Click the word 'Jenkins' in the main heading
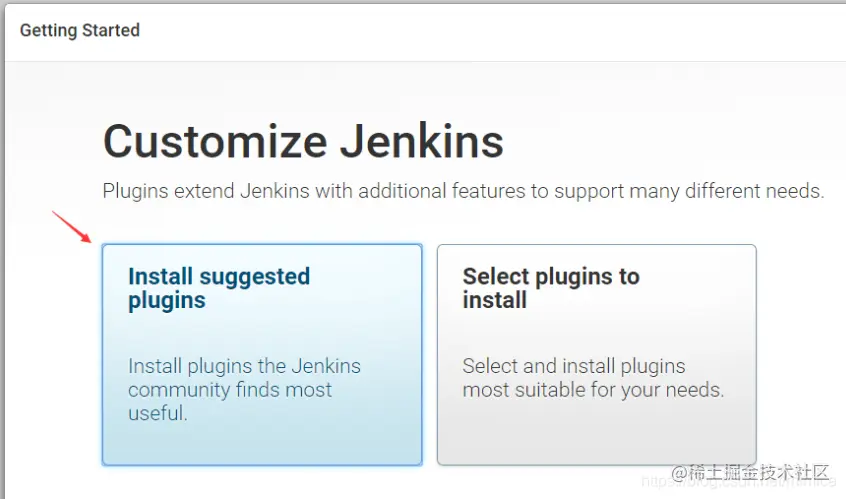This screenshot has width=846, height=499. tap(422, 141)
